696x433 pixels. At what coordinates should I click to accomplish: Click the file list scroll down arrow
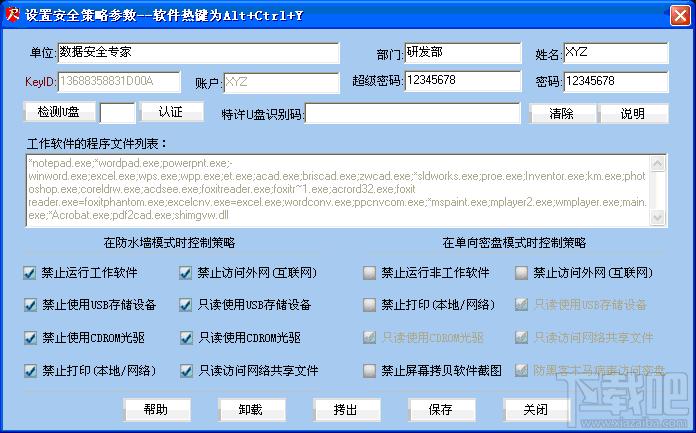click(657, 218)
